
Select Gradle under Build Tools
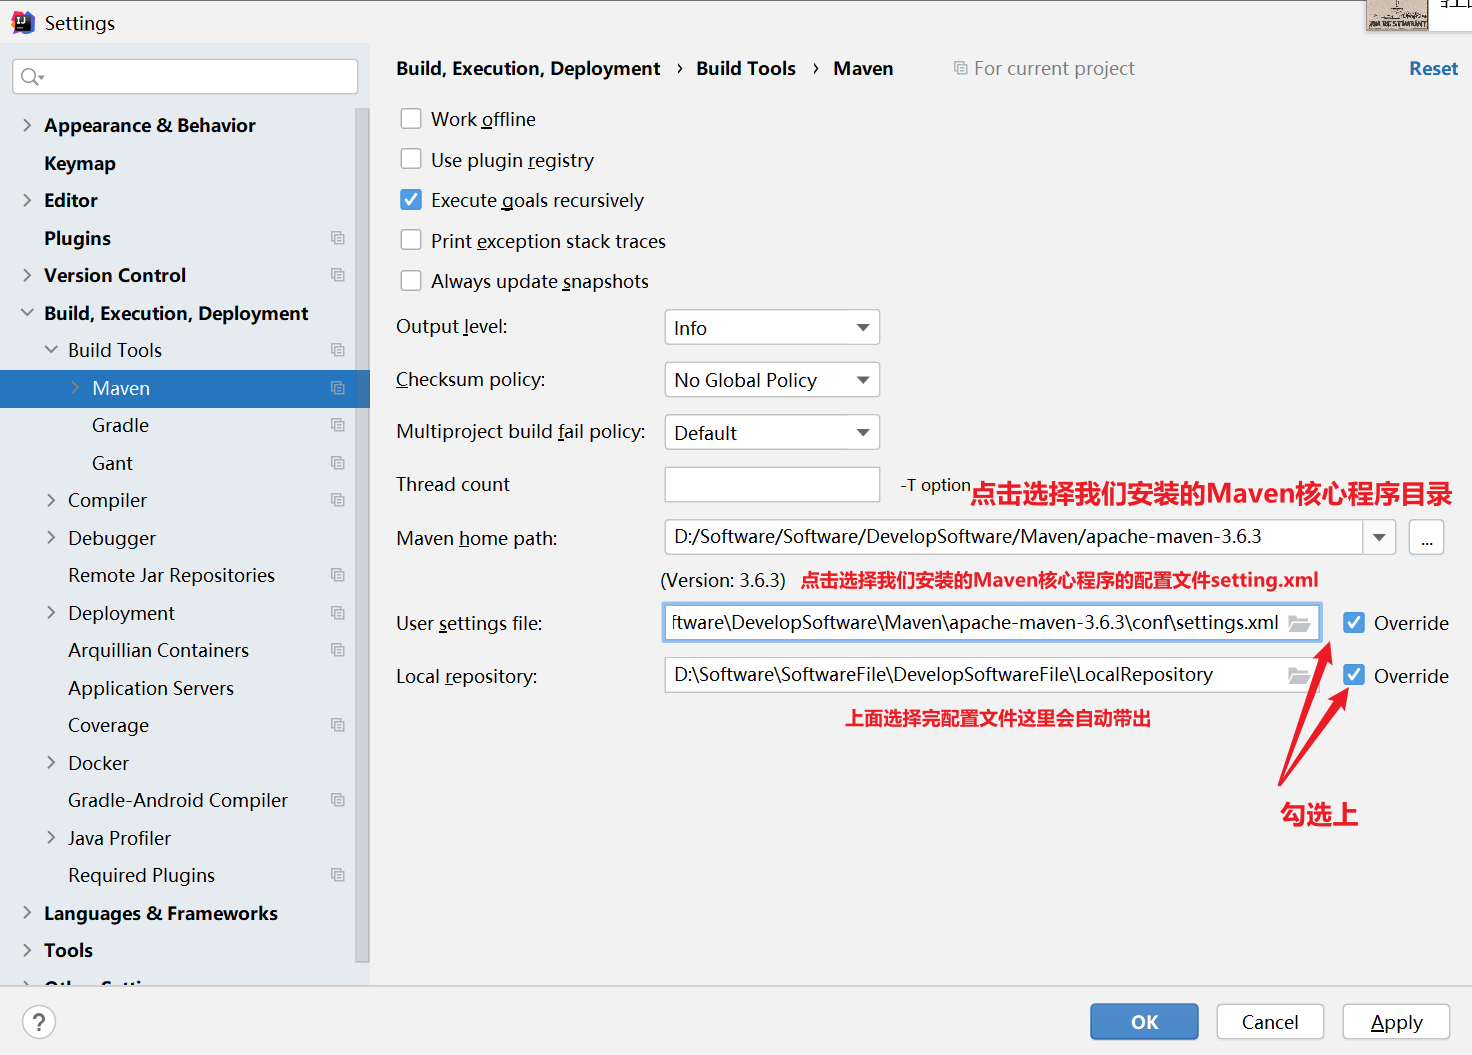coord(120,425)
